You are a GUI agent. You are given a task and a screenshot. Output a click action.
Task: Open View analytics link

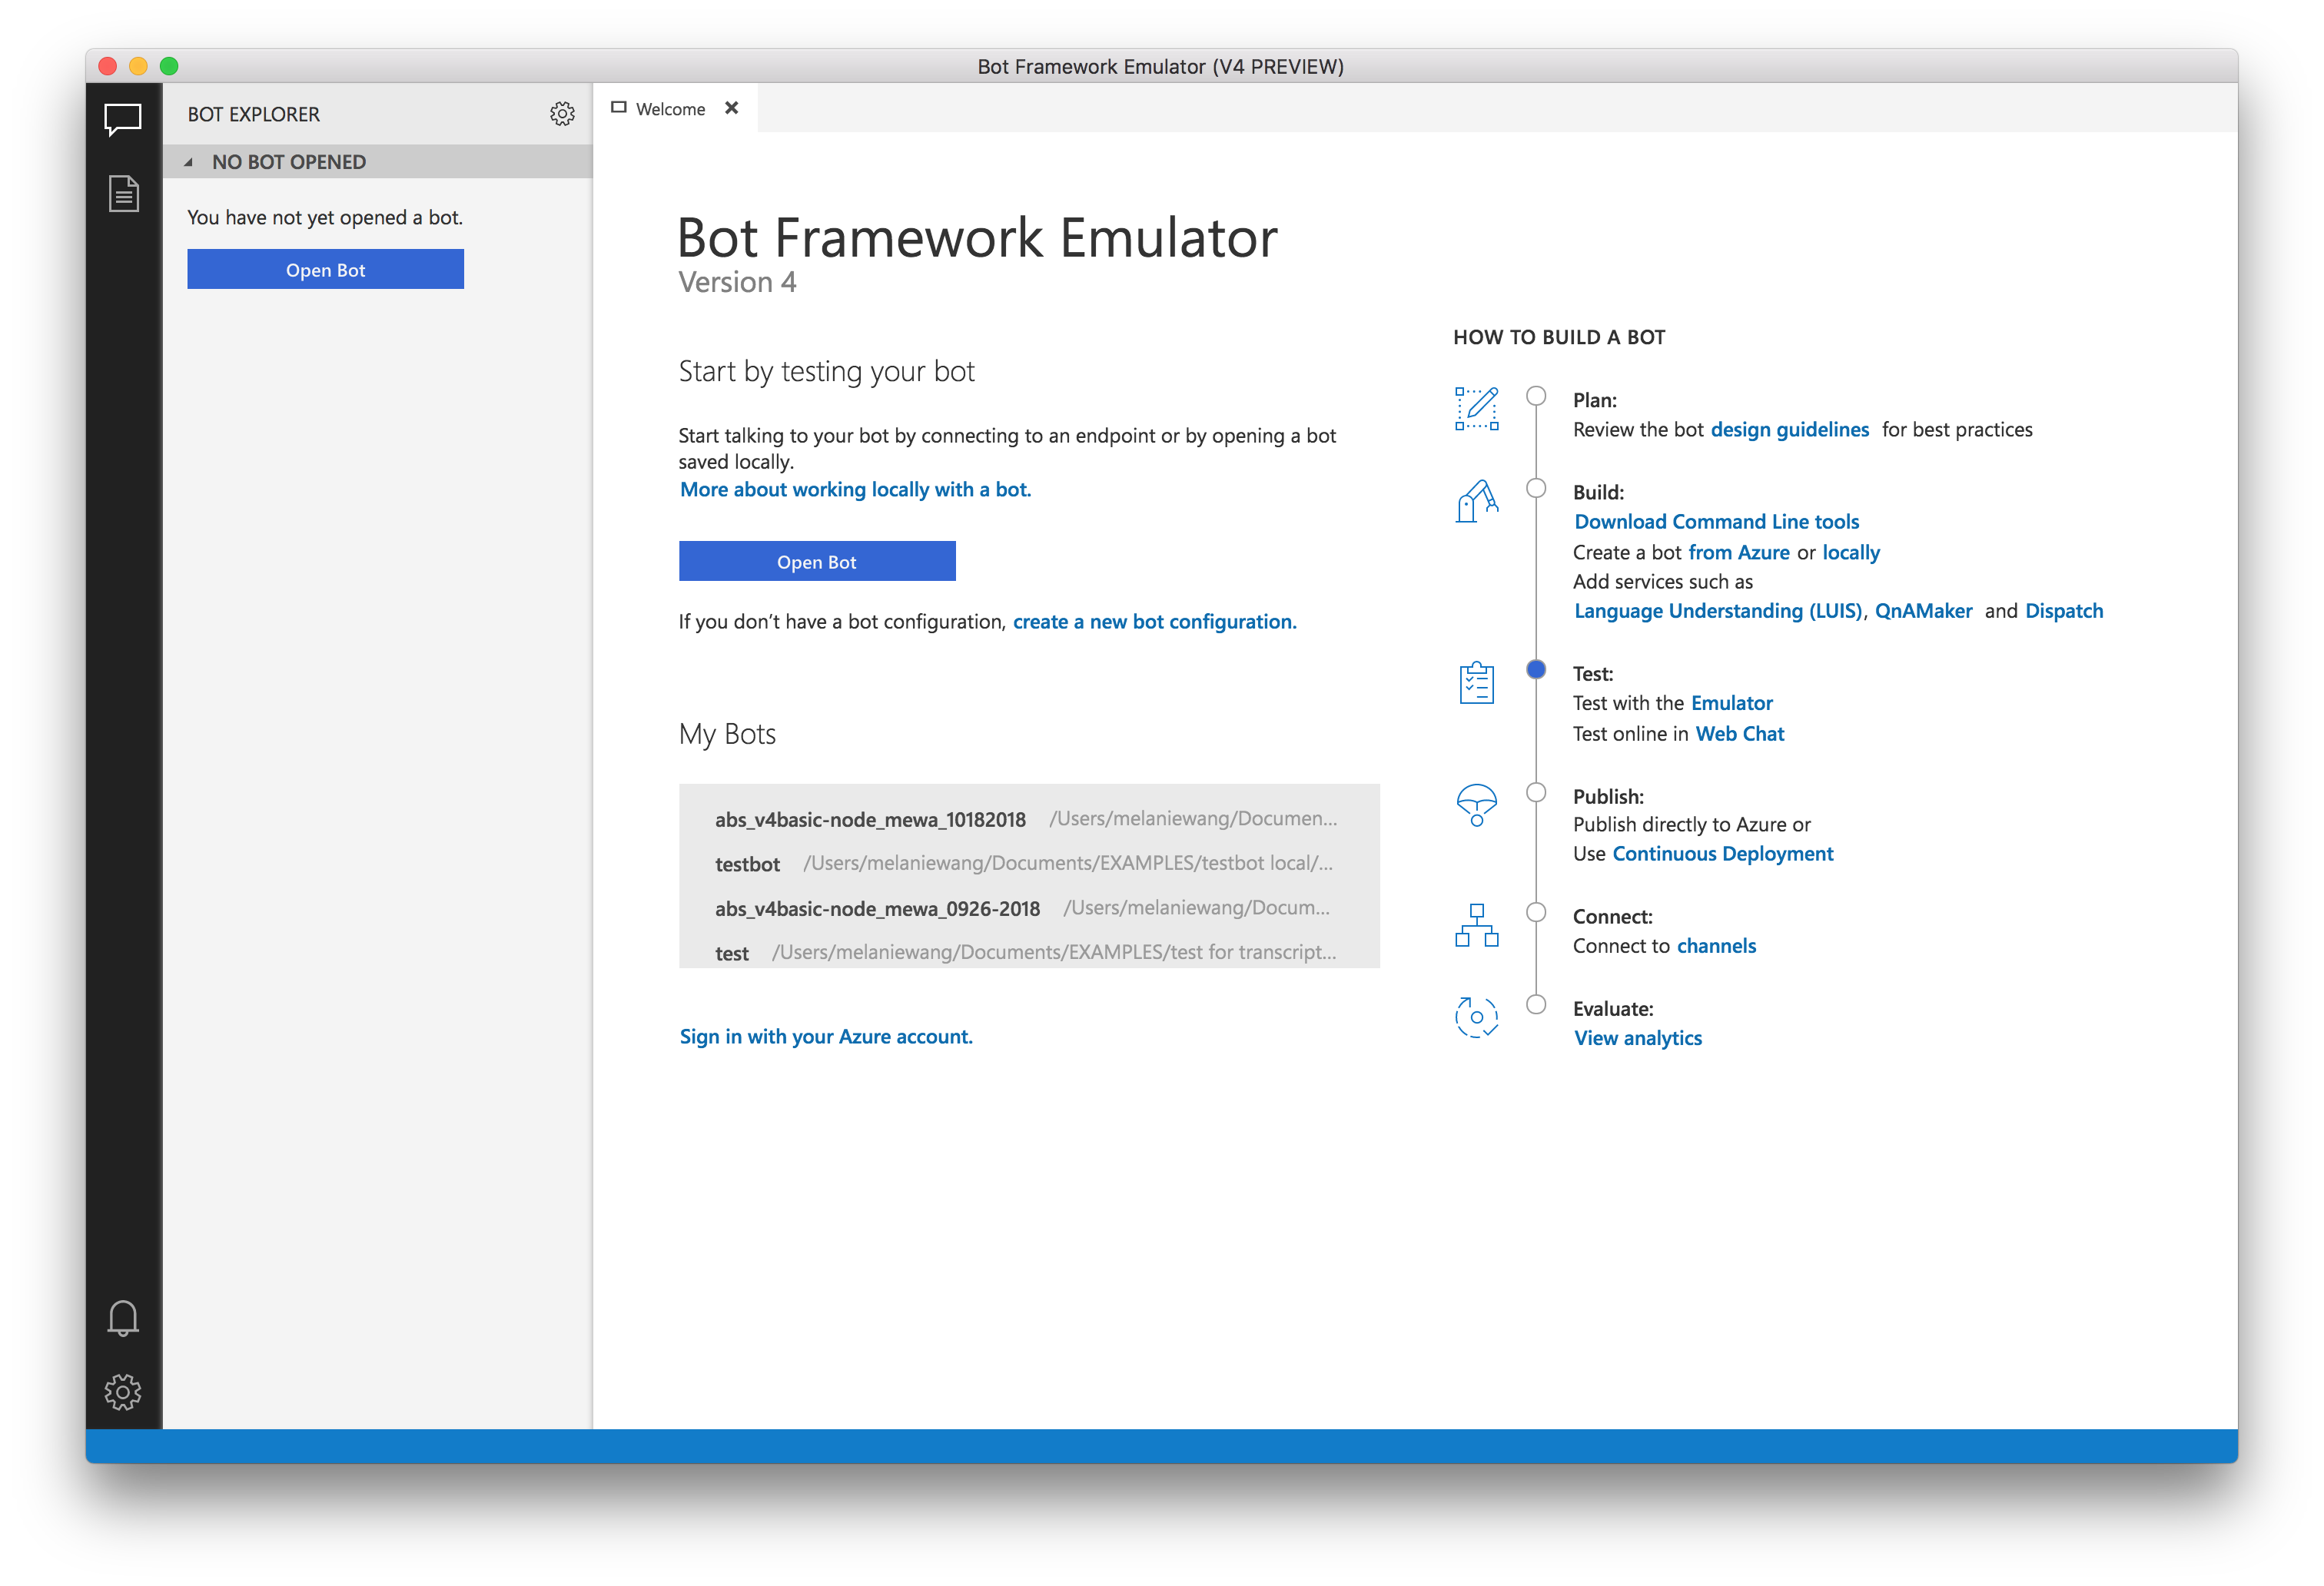[1638, 1037]
